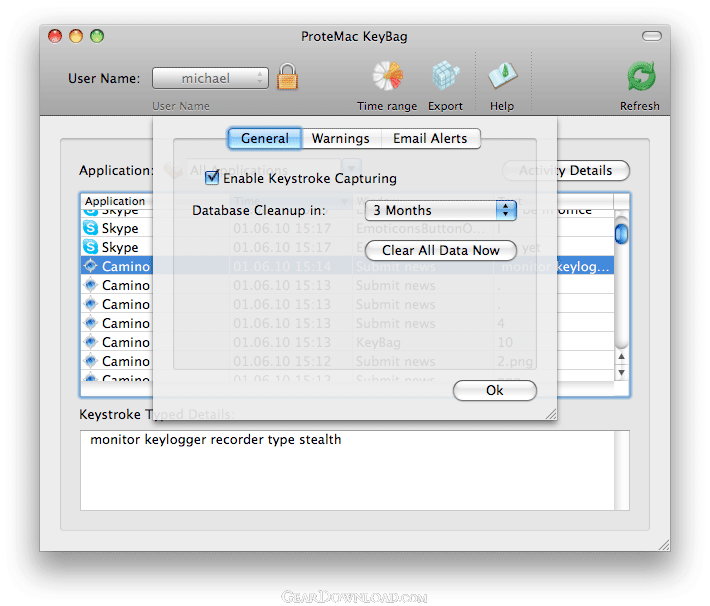Screen dimensions: 710x606
Task: Open the Time range tool
Action: (x=387, y=76)
